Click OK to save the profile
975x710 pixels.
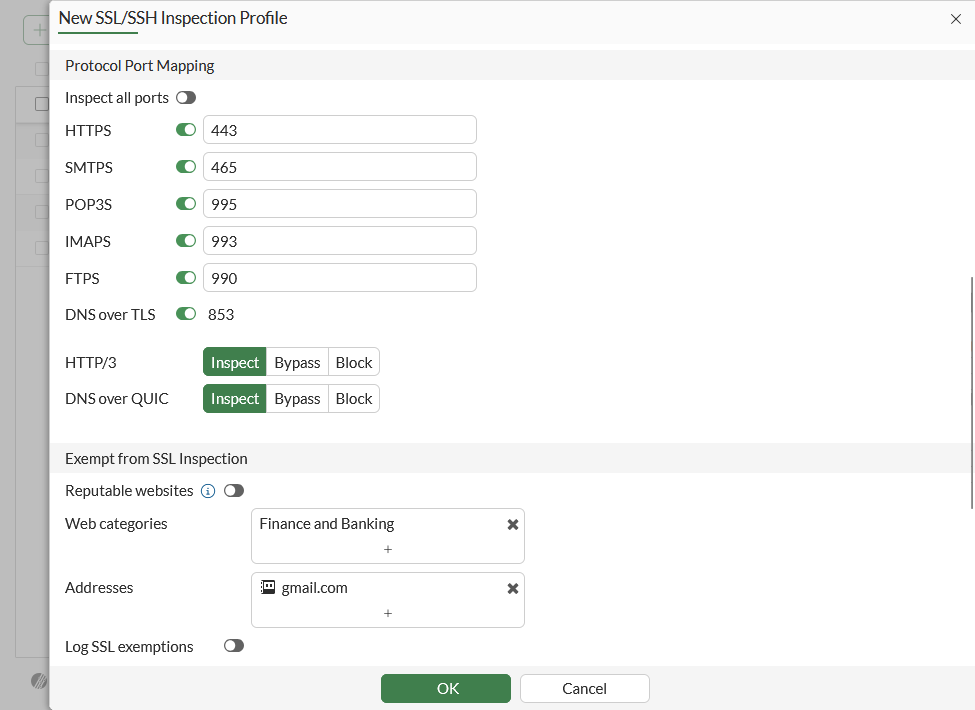coord(446,688)
